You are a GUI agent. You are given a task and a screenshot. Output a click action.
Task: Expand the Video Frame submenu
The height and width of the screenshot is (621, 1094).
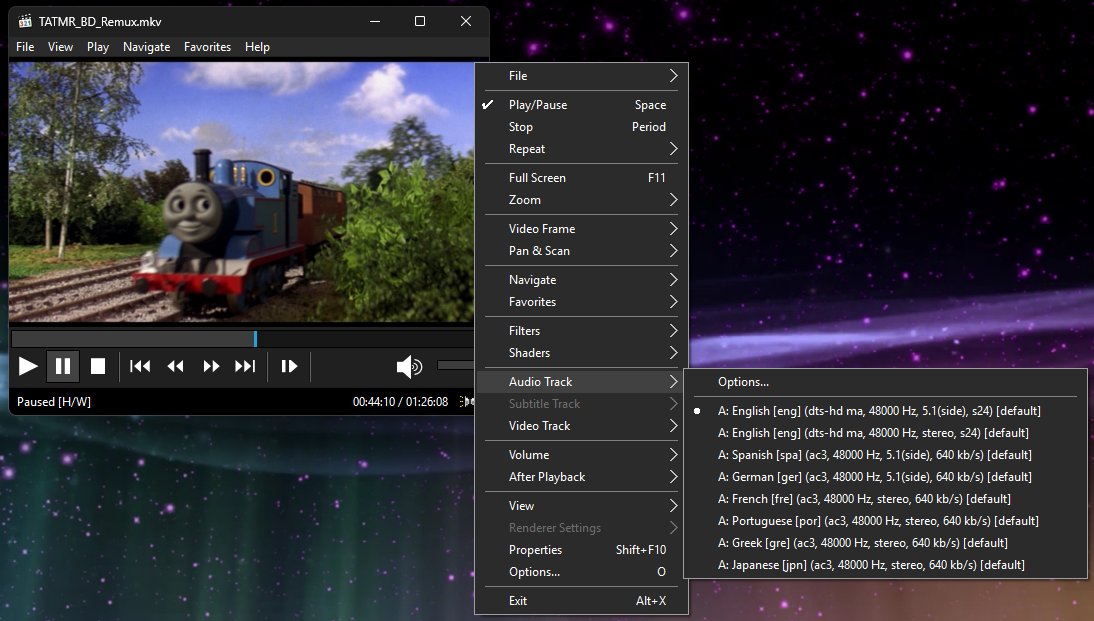click(x=581, y=229)
